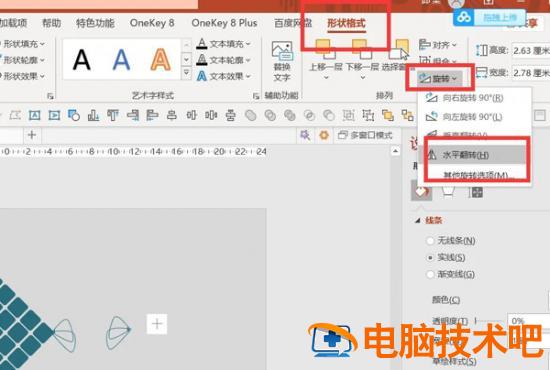The height and width of the screenshot is (370, 550).
Task: Click the text box A icon in OneKey toolbar
Action: tap(34, 115)
